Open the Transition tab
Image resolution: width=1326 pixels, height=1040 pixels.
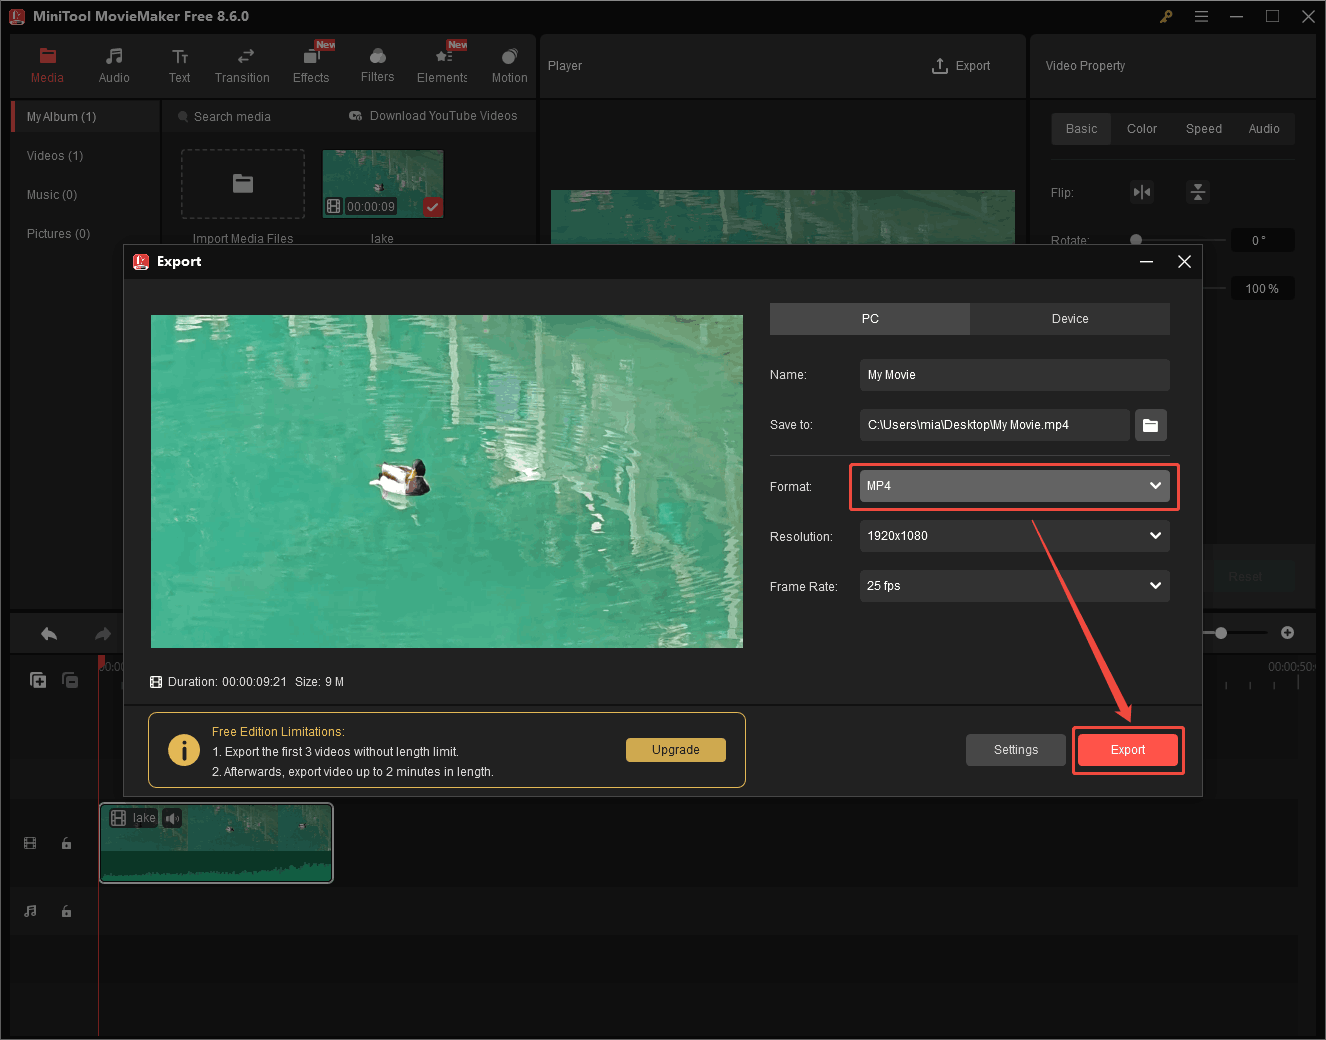tap(242, 66)
